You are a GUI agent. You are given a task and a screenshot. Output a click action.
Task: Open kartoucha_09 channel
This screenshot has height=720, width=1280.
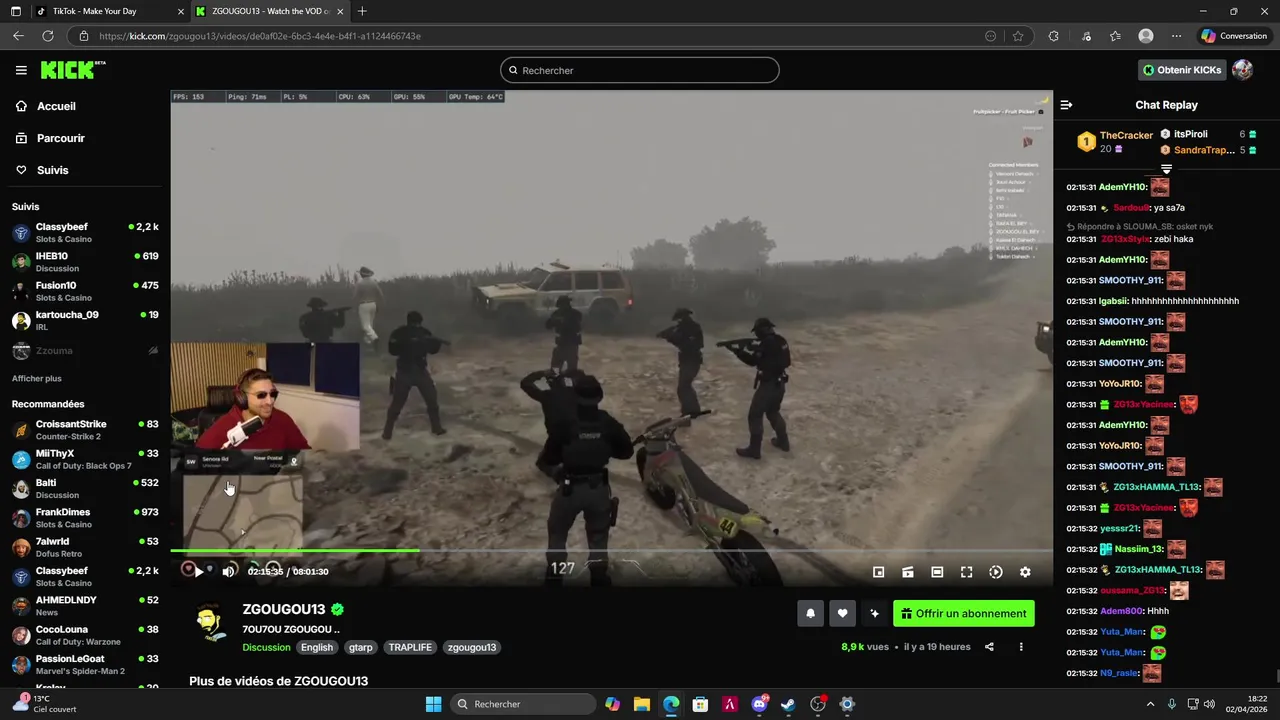85,320
